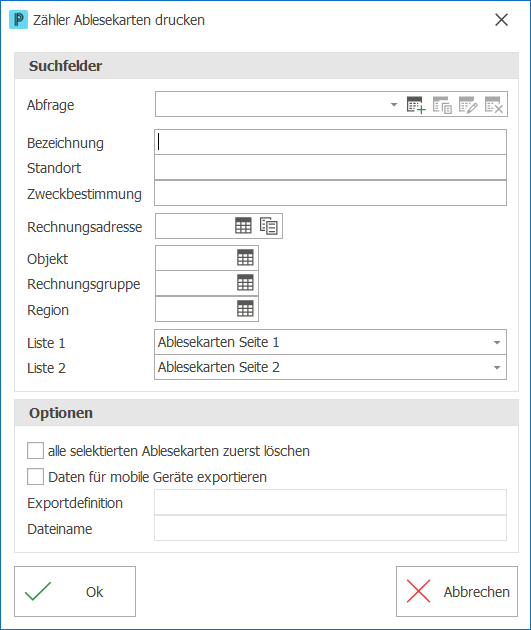Click the add new query icon
The width and height of the screenshot is (531, 630).
click(416, 105)
